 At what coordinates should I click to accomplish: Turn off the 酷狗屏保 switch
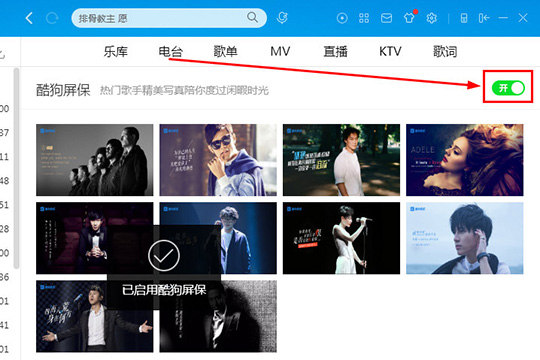pos(508,88)
